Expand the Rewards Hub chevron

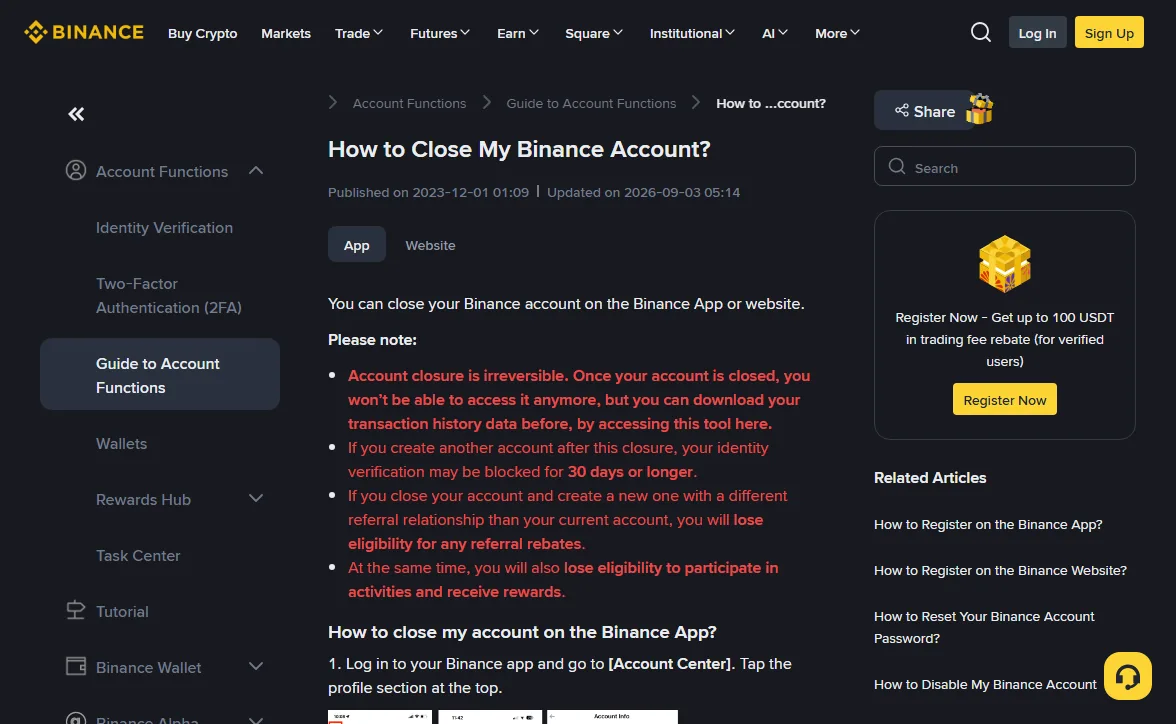[x=256, y=498]
